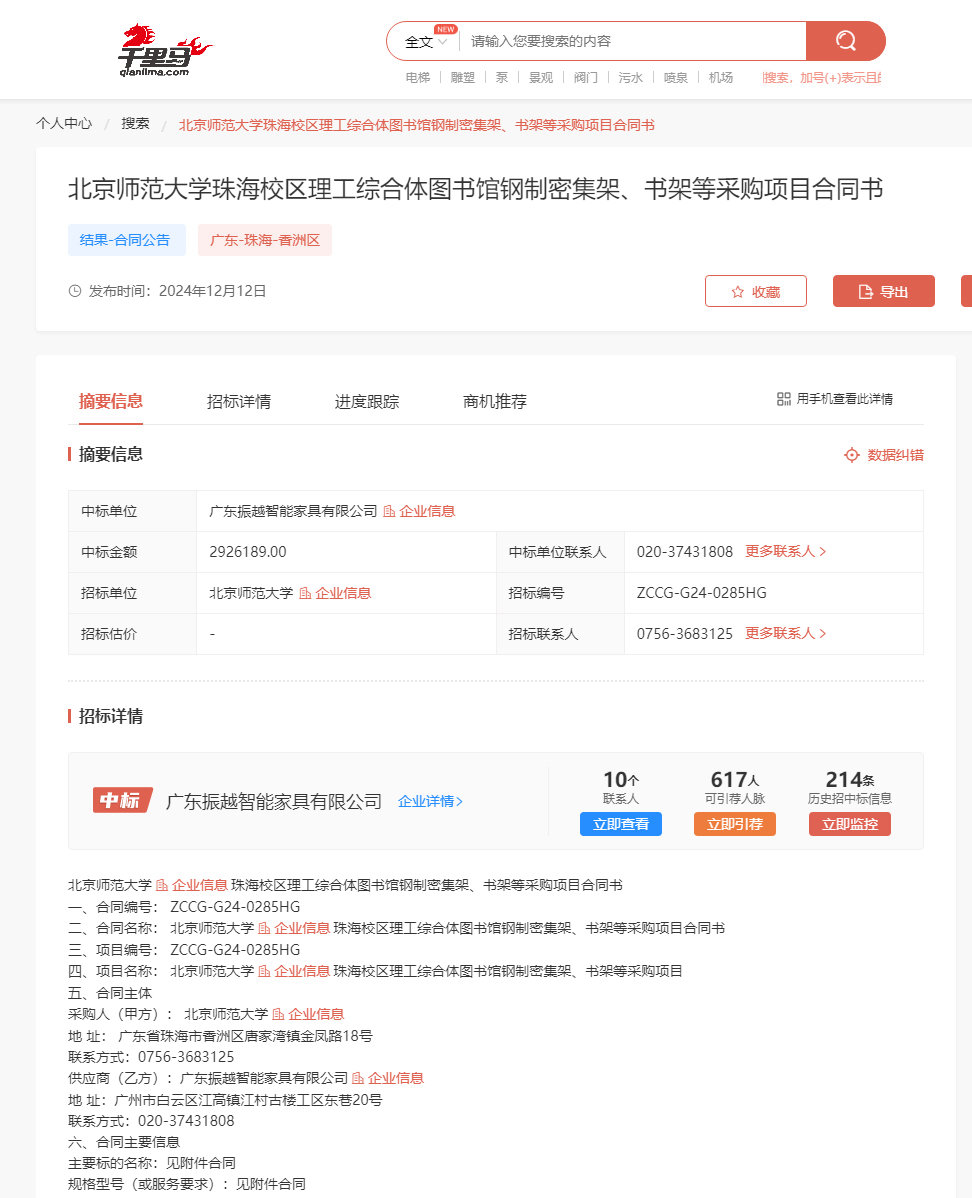Viewport: 972px width, 1198px height.
Task: Click the 企业信息 building icon in 招标单位 row
Action: pos(305,593)
